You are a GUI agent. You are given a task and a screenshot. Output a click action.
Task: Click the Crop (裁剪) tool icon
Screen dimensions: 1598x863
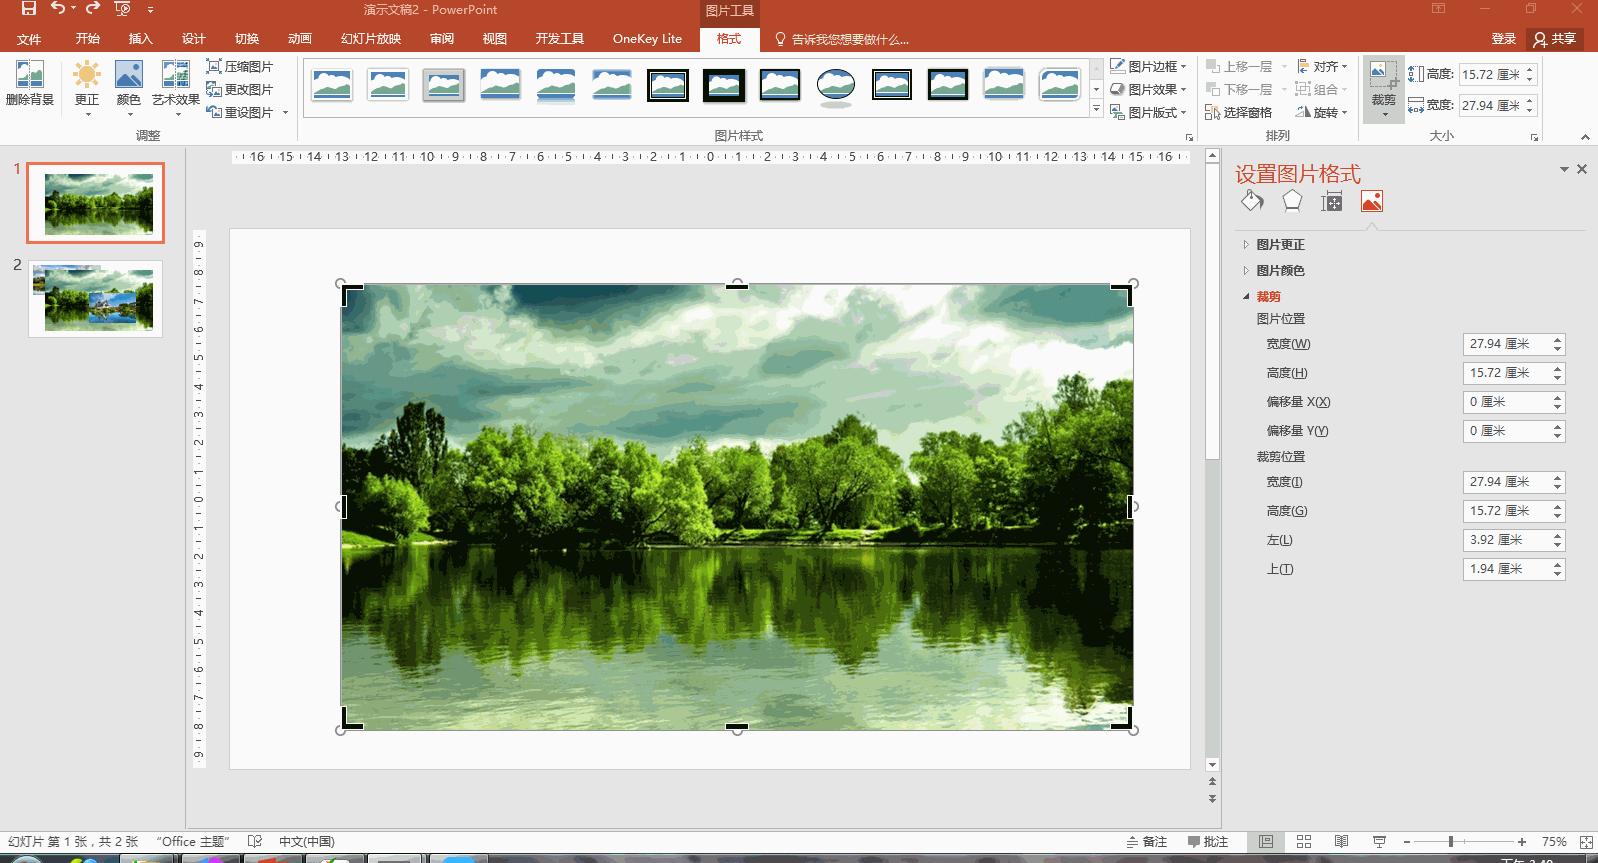pos(1383,73)
